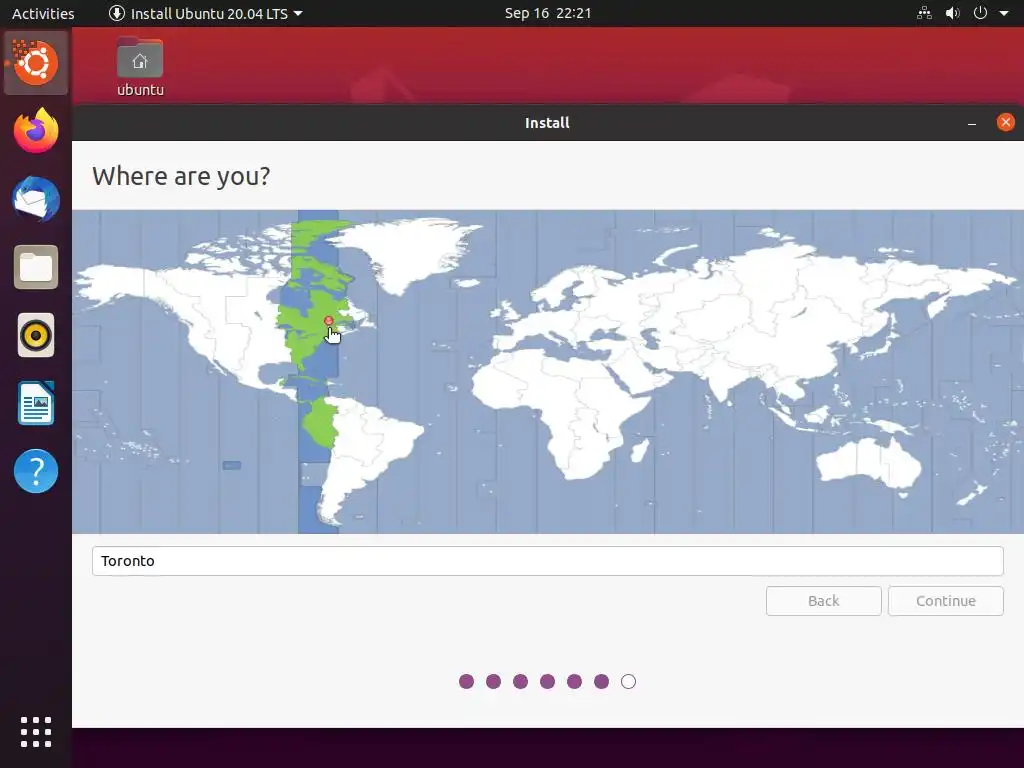Image resolution: width=1024 pixels, height=768 pixels.
Task: Open LibreOffice Writer from dock
Action: [x=36, y=403]
